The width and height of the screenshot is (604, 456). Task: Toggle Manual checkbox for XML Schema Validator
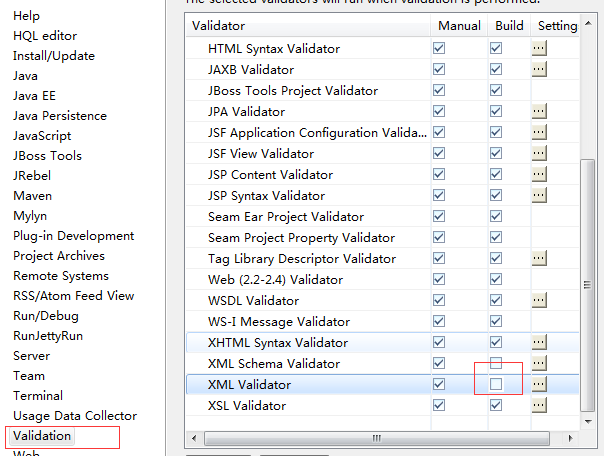click(439, 363)
